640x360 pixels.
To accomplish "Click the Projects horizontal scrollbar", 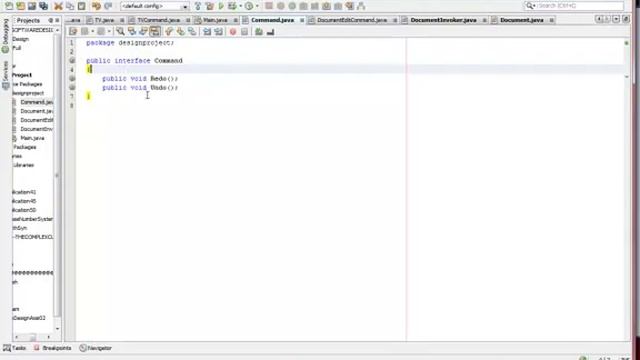I will 33,337.
